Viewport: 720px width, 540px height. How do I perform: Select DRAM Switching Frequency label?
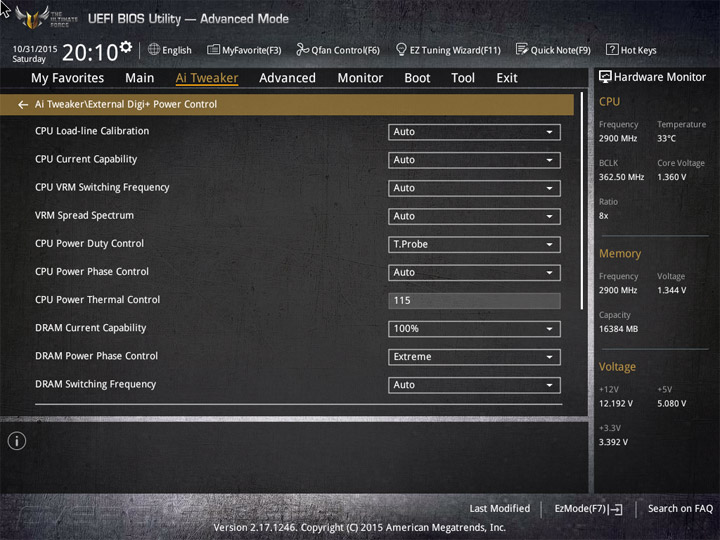96,384
